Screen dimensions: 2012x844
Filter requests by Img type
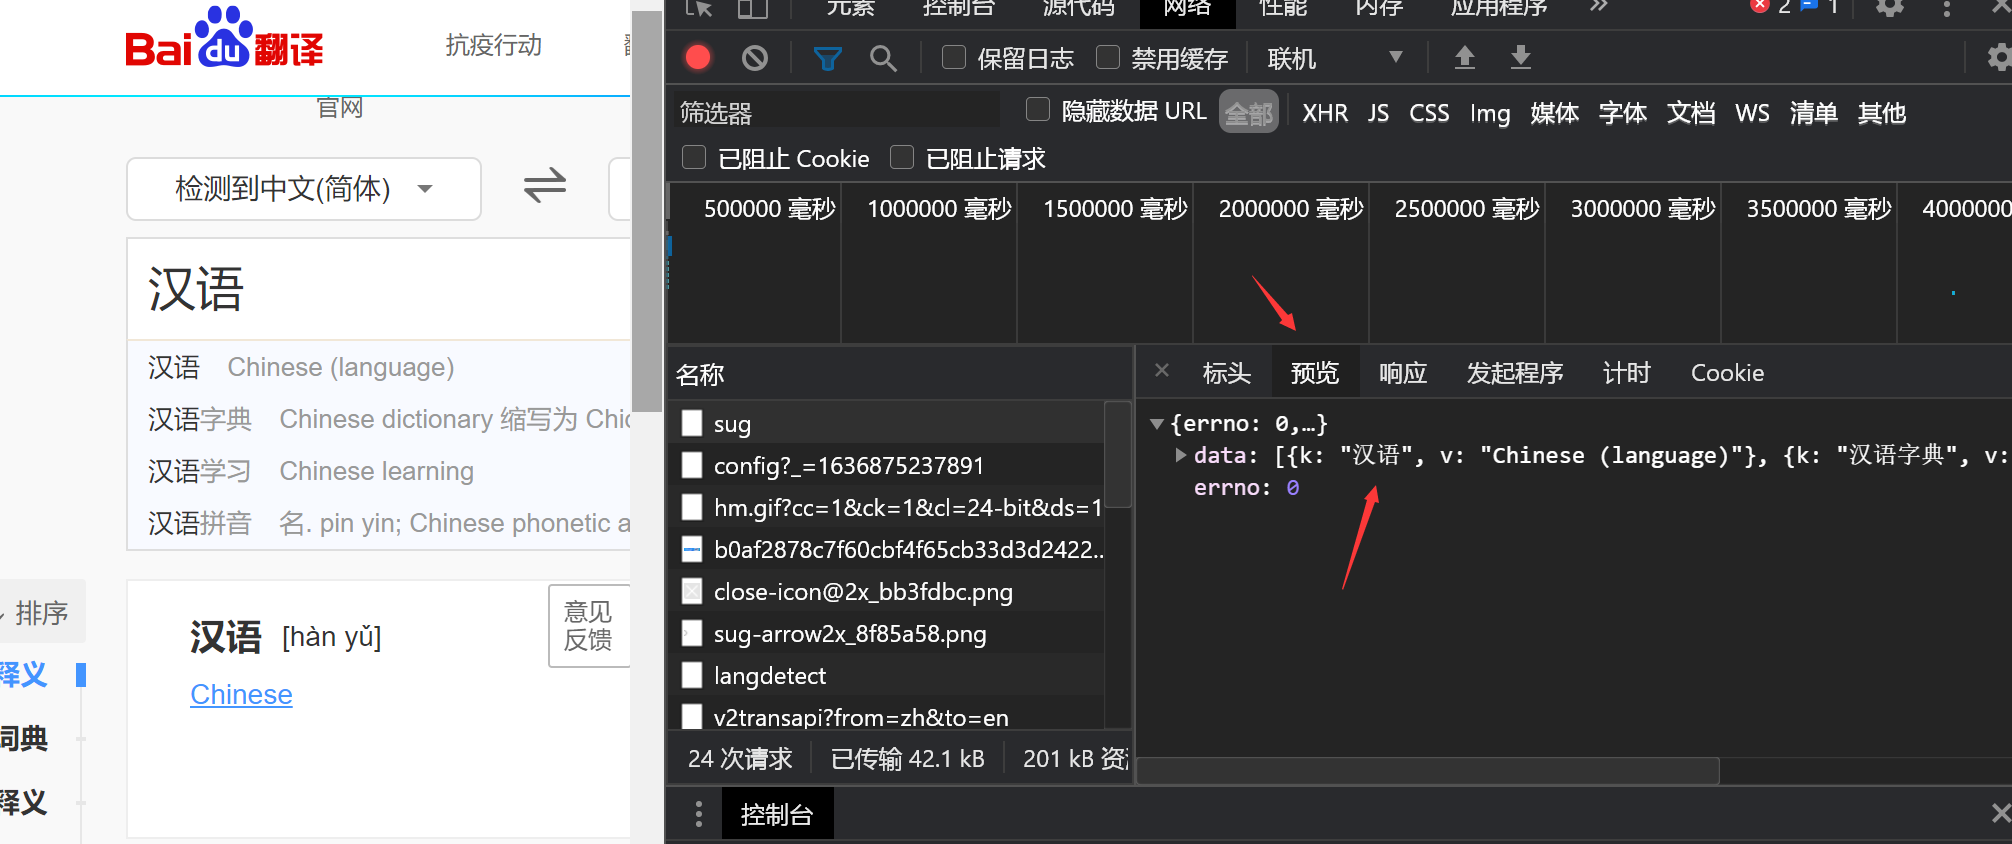[1490, 113]
